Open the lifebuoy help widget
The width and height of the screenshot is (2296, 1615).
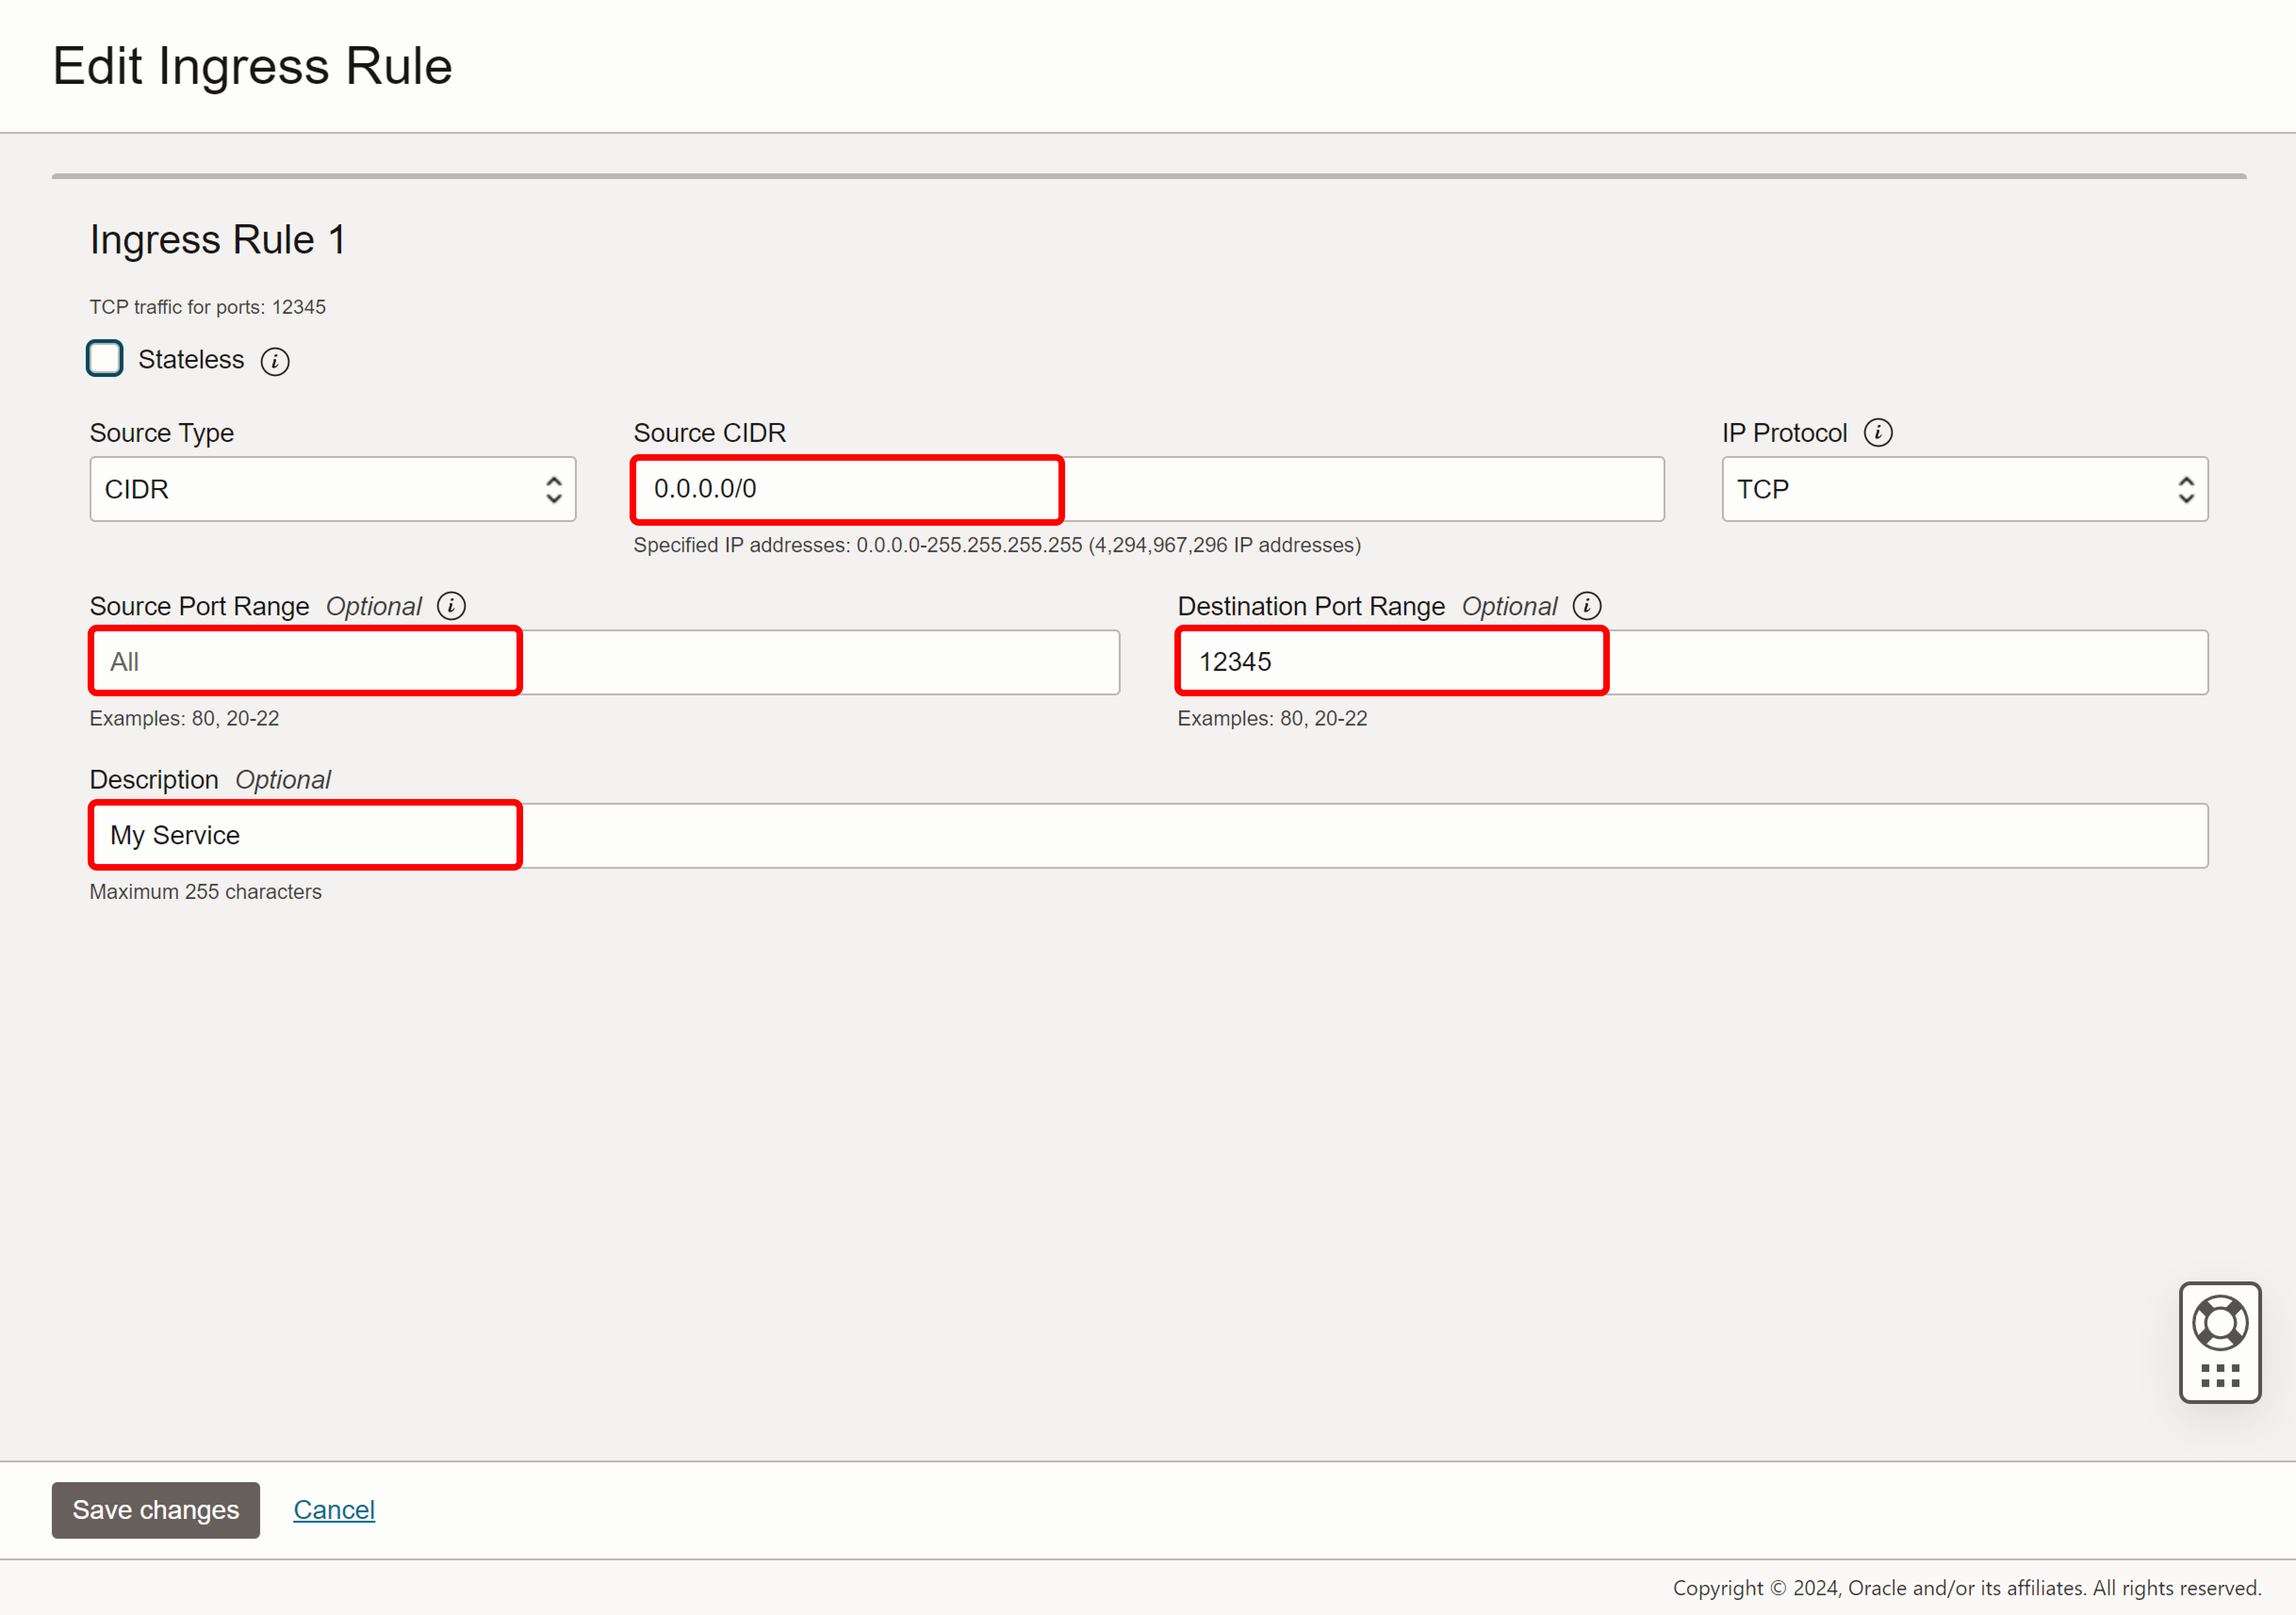pyautogui.click(x=2220, y=1323)
